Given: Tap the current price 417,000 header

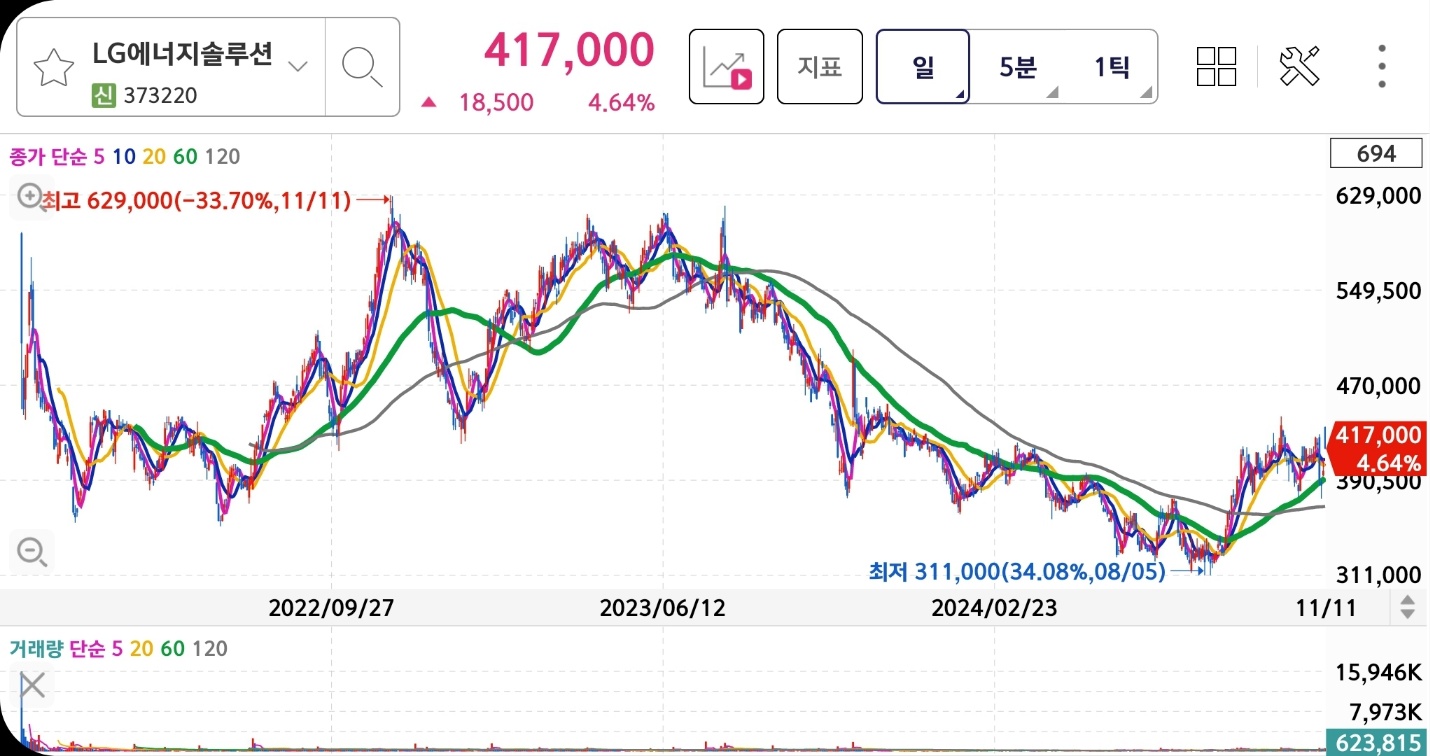Looking at the screenshot, I should [569, 50].
